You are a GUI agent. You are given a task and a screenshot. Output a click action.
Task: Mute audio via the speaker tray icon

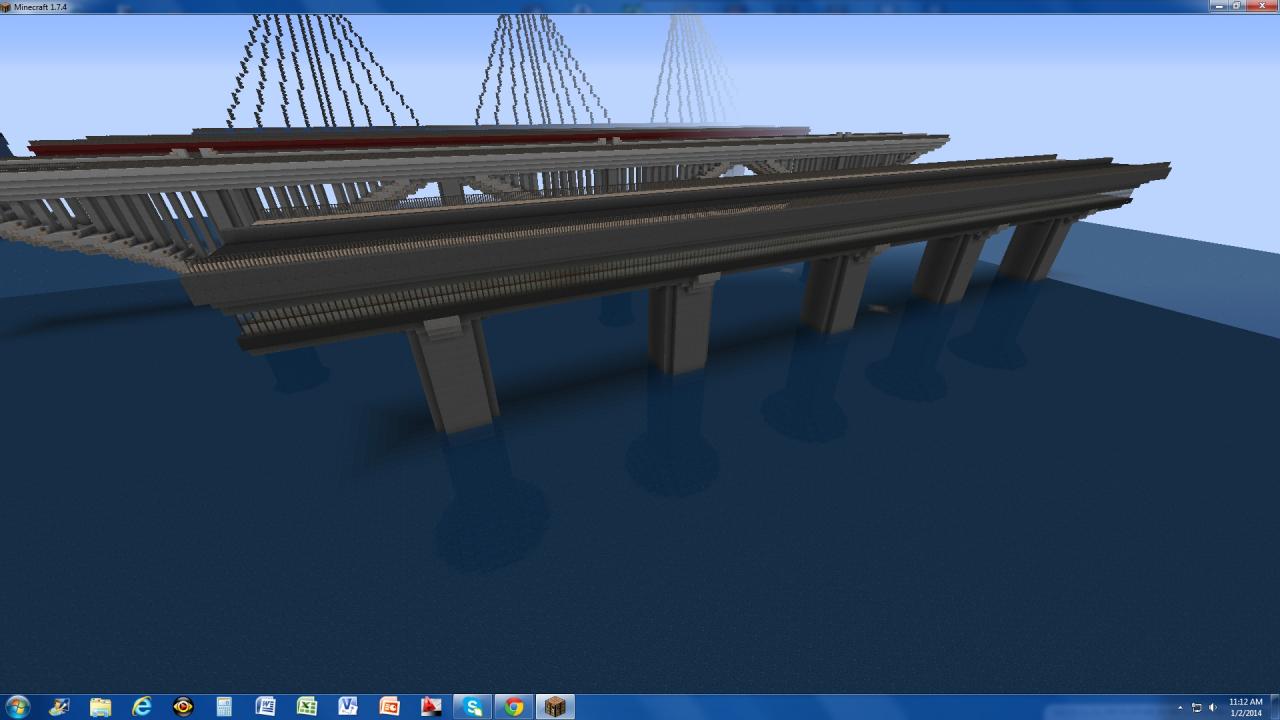(1212, 707)
